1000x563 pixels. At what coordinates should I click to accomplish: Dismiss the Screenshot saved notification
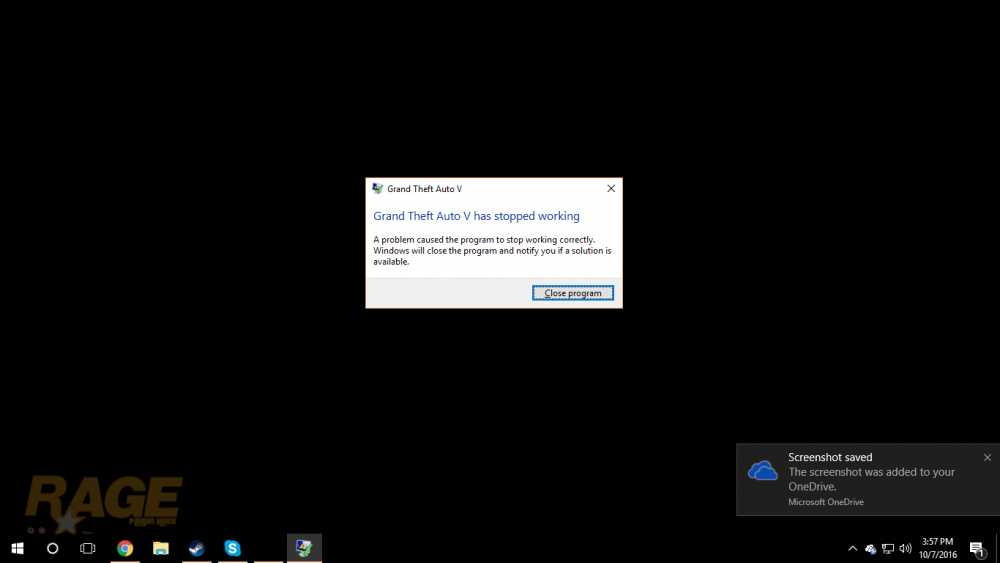(987, 457)
